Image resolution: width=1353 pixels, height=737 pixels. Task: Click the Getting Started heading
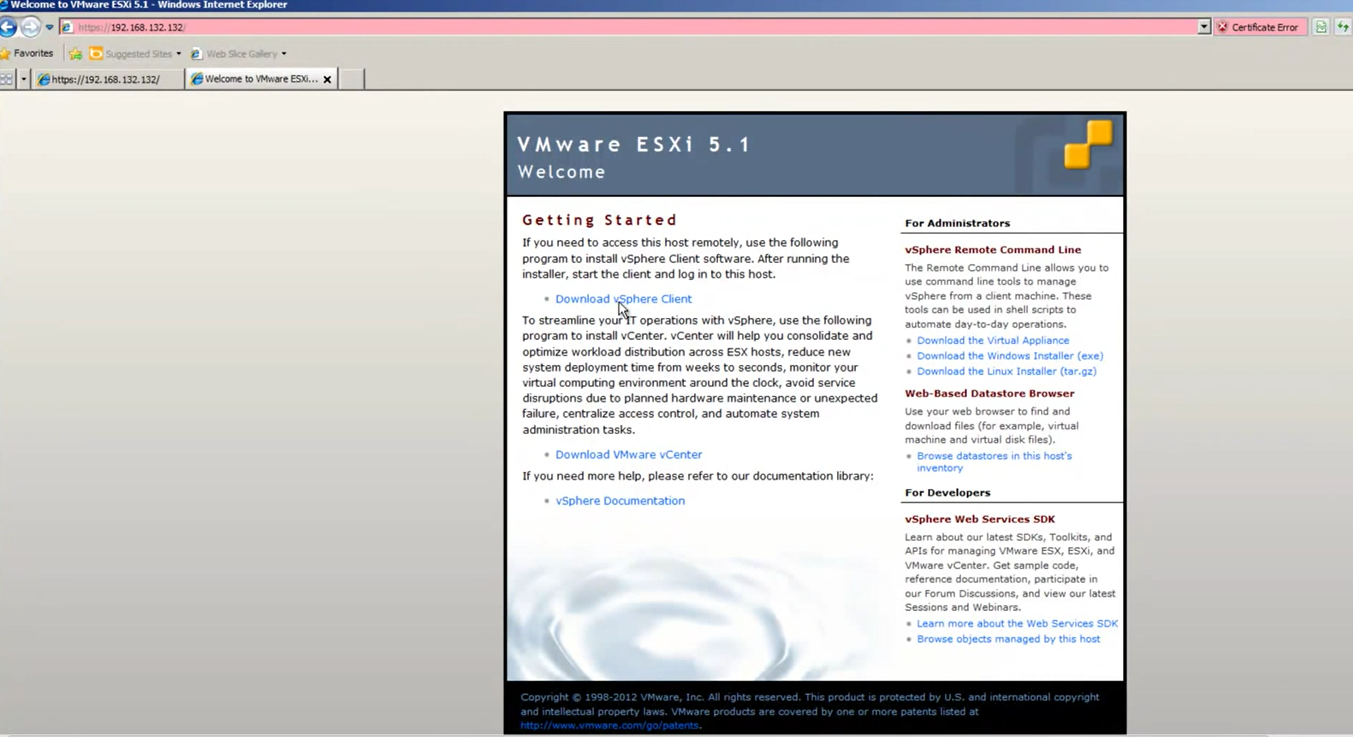point(599,220)
